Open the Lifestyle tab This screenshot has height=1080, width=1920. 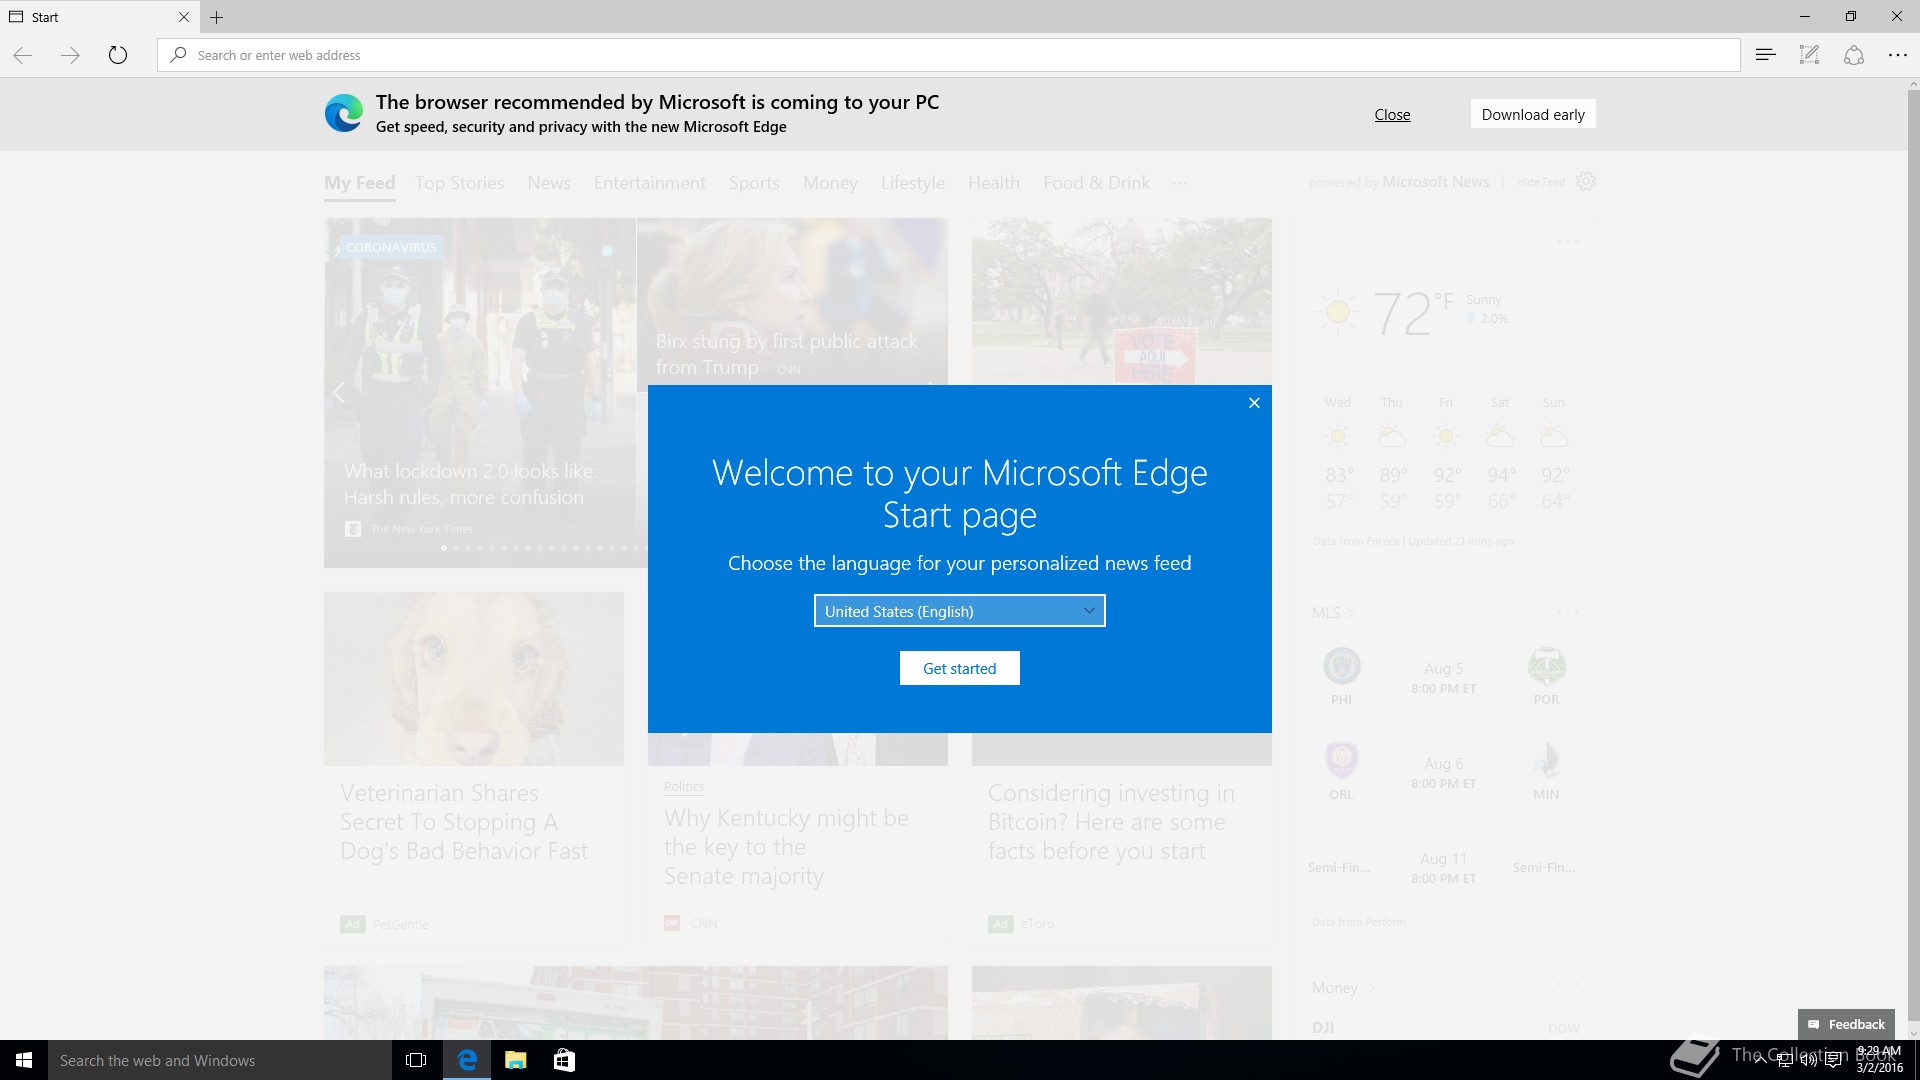coord(913,183)
